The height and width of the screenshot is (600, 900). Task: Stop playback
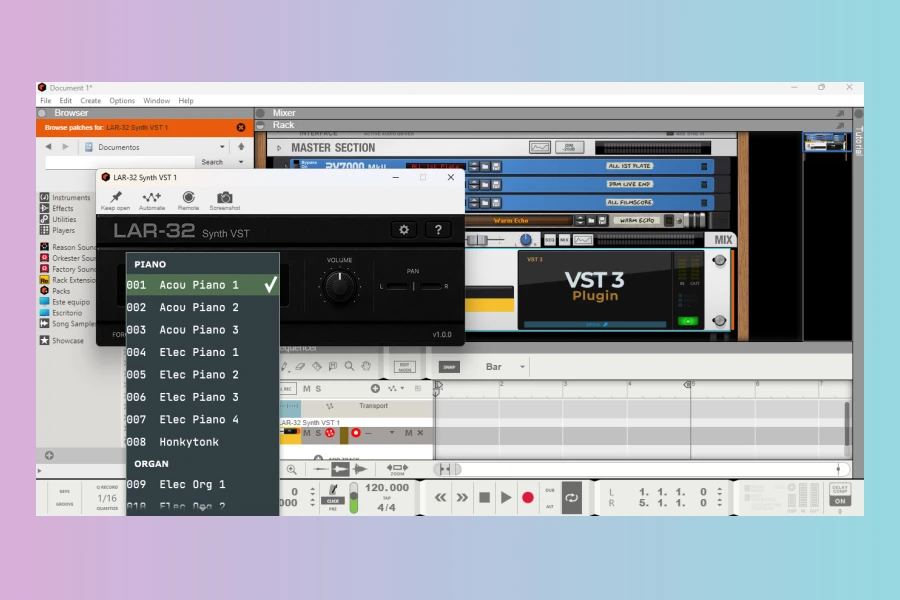pos(484,498)
